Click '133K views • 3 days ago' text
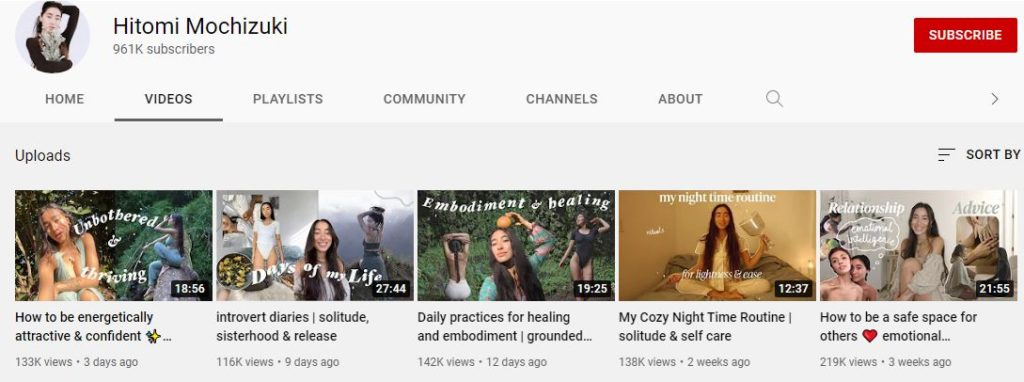The image size is (1024, 382). click(x=76, y=362)
